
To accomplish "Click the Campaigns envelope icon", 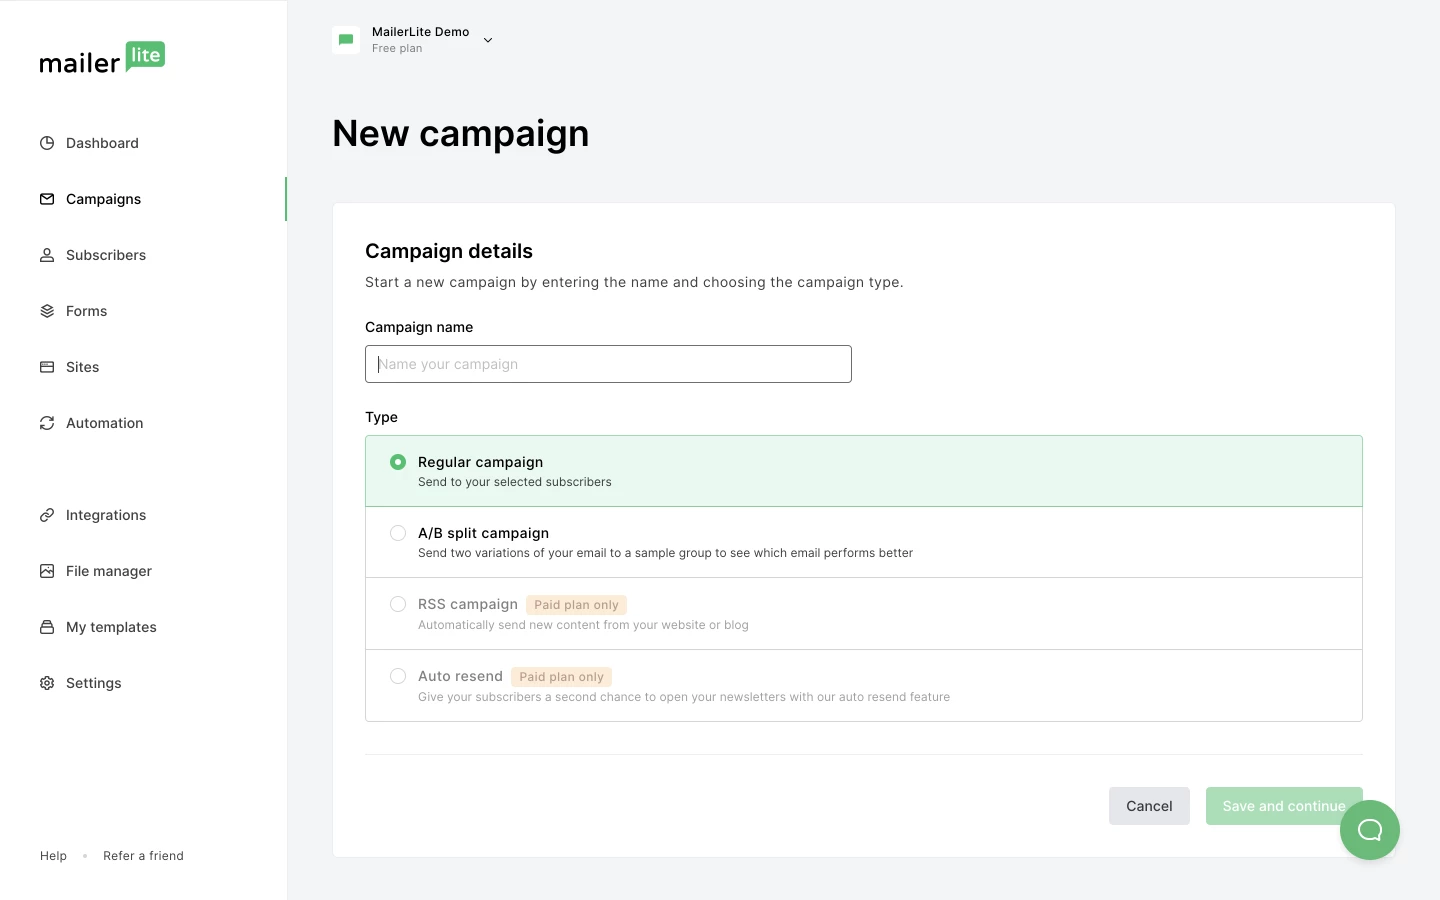I will coord(47,199).
